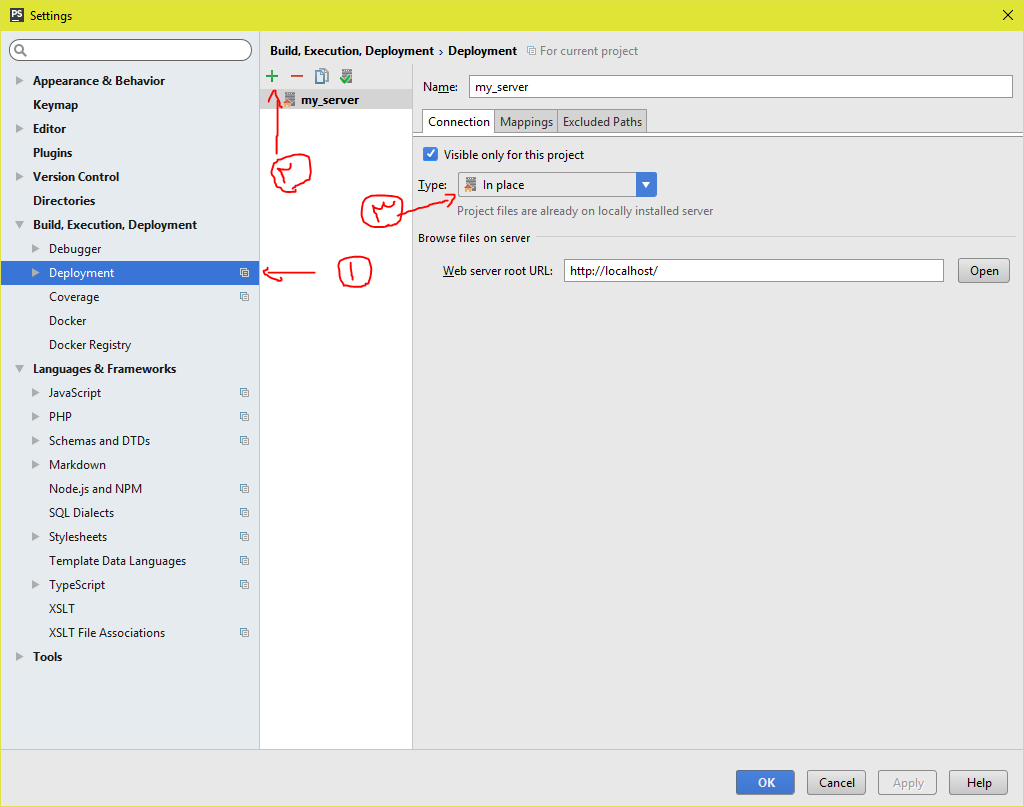Image resolution: width=1024 pixels, height=807 pixels.
Task: Add a new deployment server with plus icon
Action: pyautogui.click(x=272, y=76)
